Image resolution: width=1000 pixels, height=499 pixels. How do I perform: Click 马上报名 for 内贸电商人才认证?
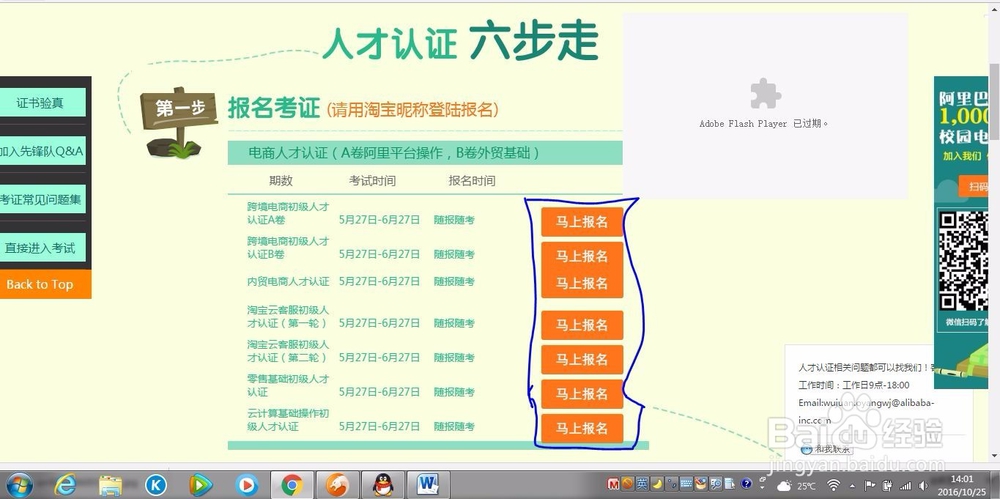click(x=582, y=283)
